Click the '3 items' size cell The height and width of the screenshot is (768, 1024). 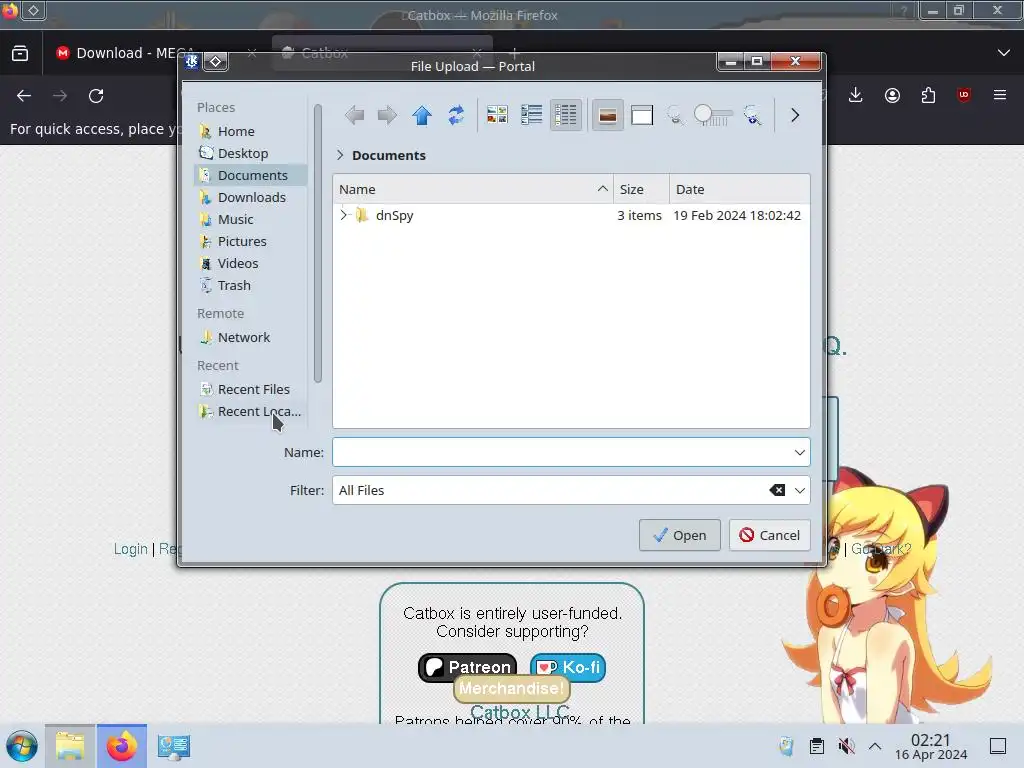[639, 216]
